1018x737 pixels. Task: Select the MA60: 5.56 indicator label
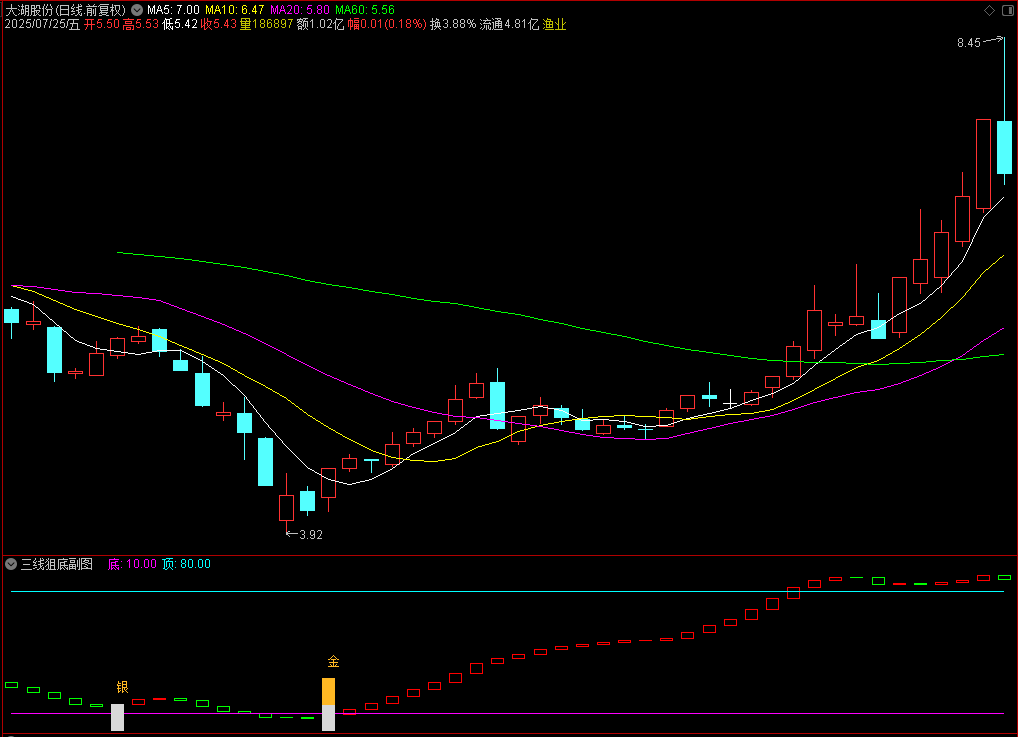pos(365,10)
